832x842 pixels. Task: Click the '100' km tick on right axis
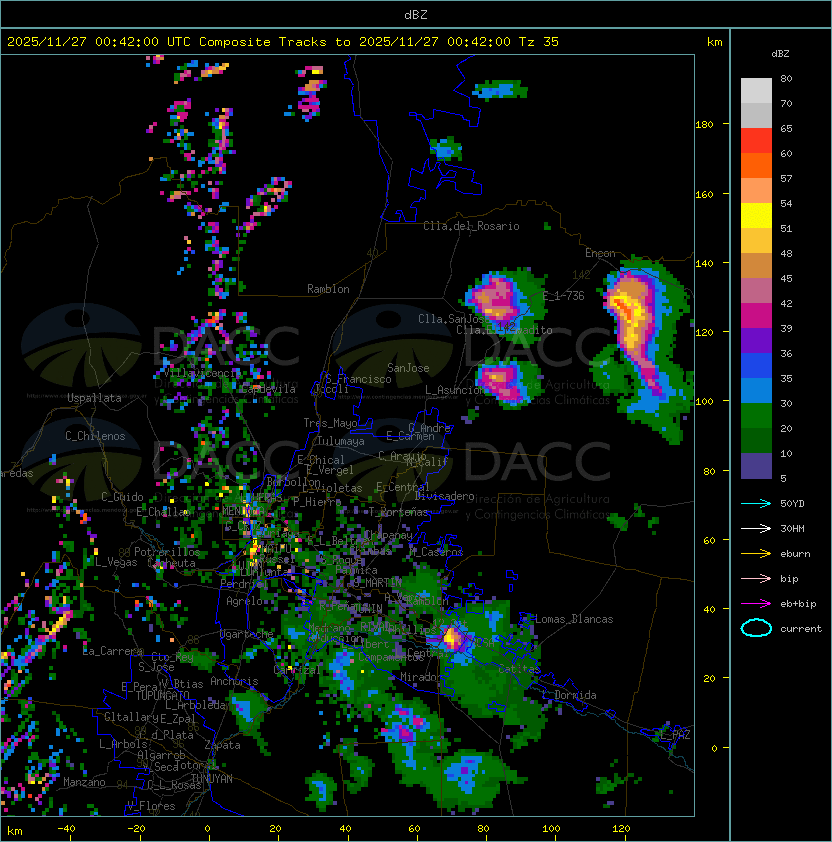pyautogui.click(x=704, y=402)
